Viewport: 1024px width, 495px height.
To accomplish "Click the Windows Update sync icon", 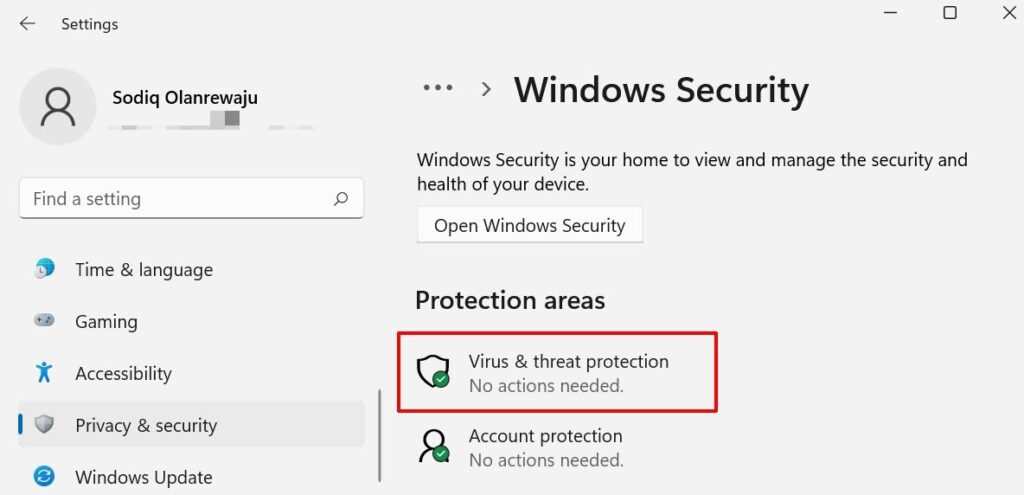I will [44, 477].
